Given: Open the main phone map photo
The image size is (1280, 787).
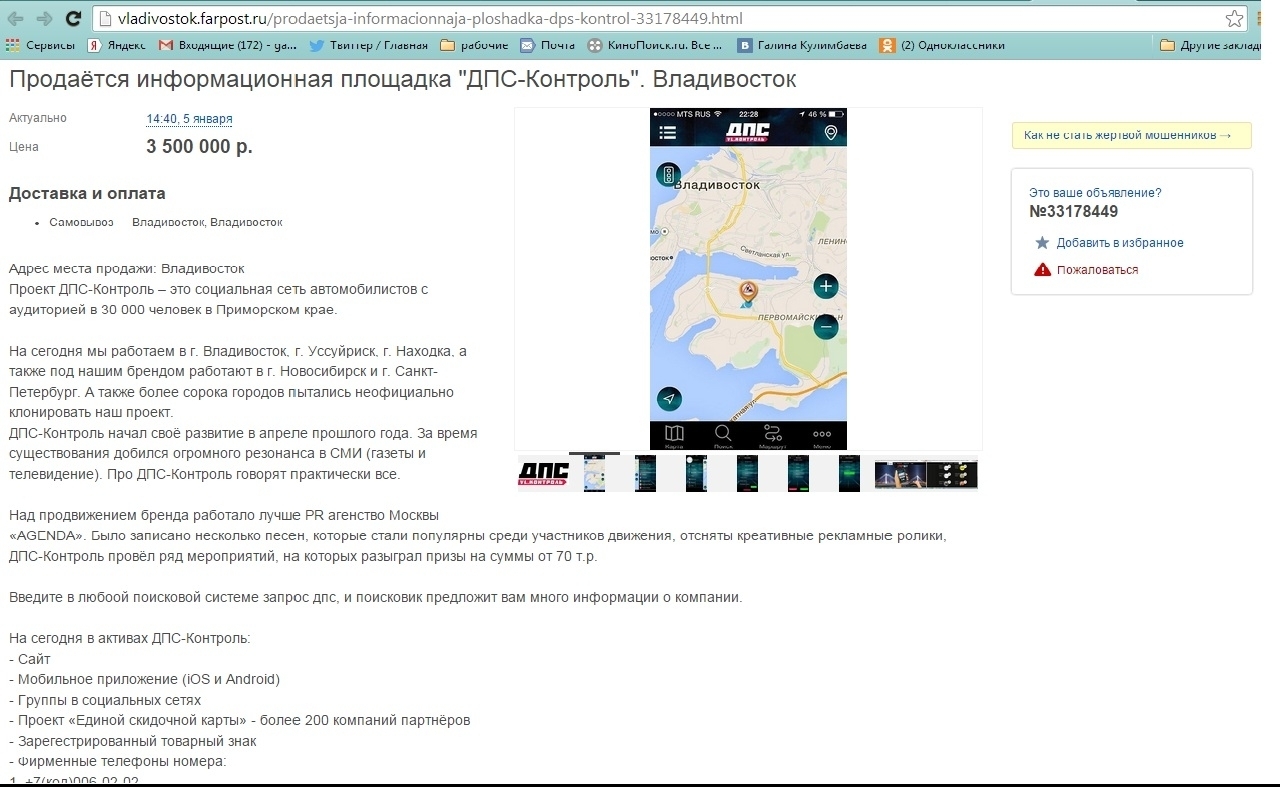Looking at the screenshot, I should [748, 279].
